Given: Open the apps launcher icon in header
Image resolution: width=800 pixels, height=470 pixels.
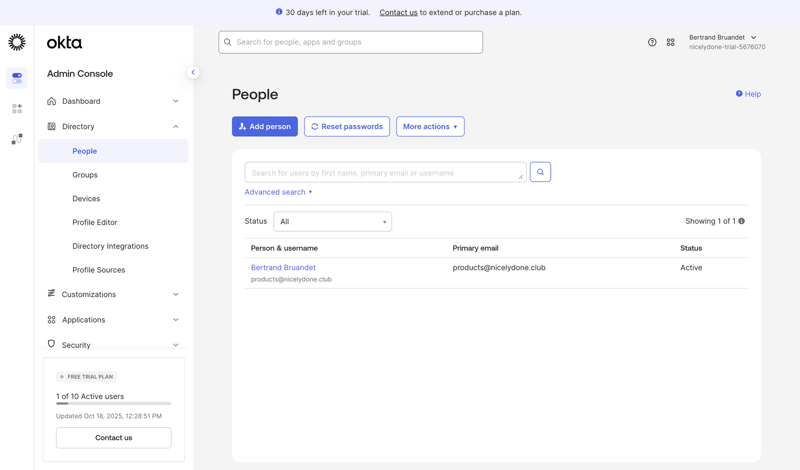Looking at the screenshot, I should 670,42.
